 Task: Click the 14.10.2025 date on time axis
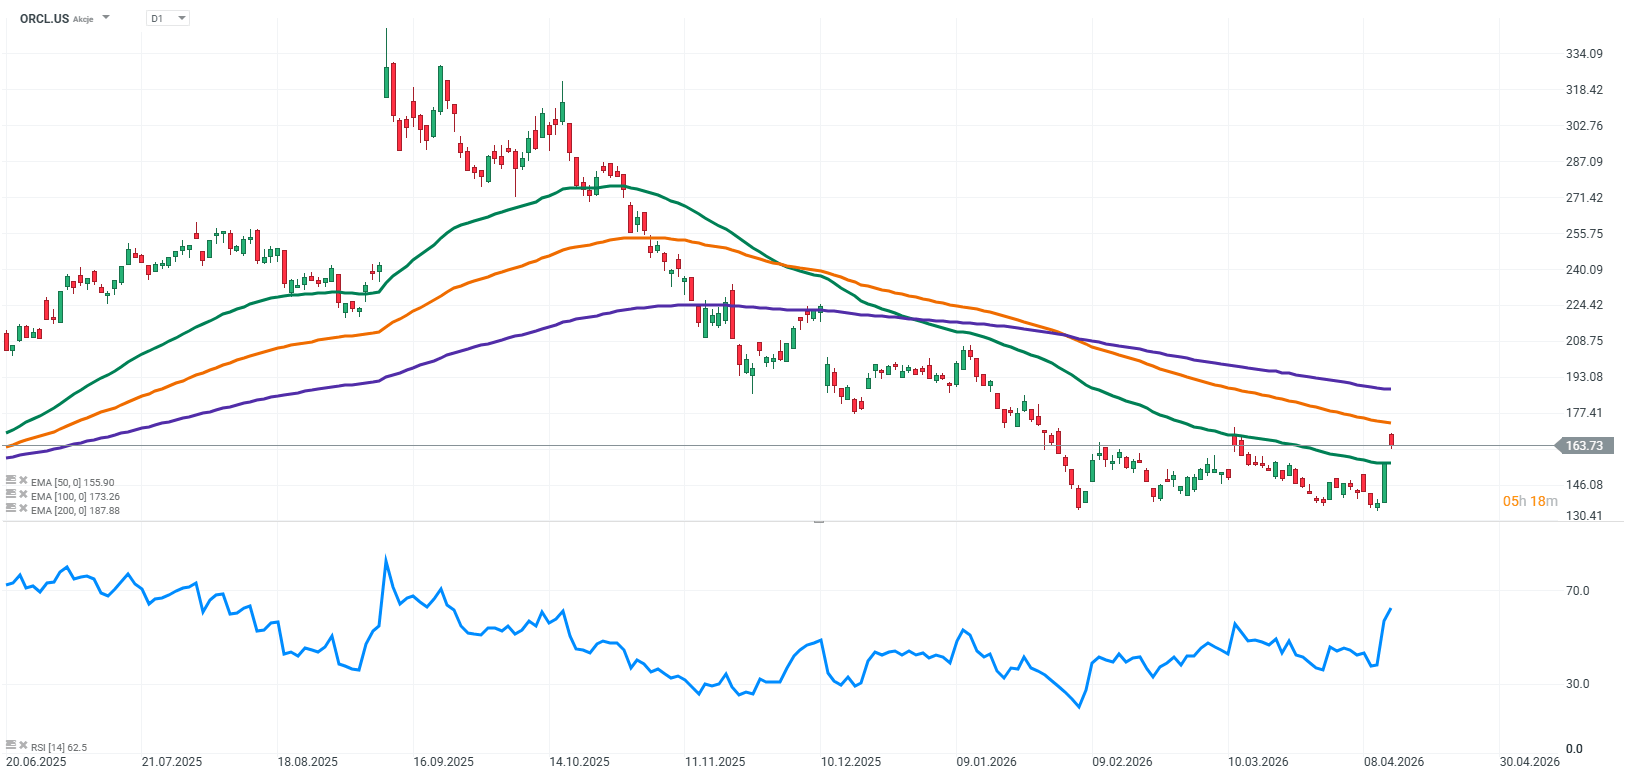click(579, 762)
